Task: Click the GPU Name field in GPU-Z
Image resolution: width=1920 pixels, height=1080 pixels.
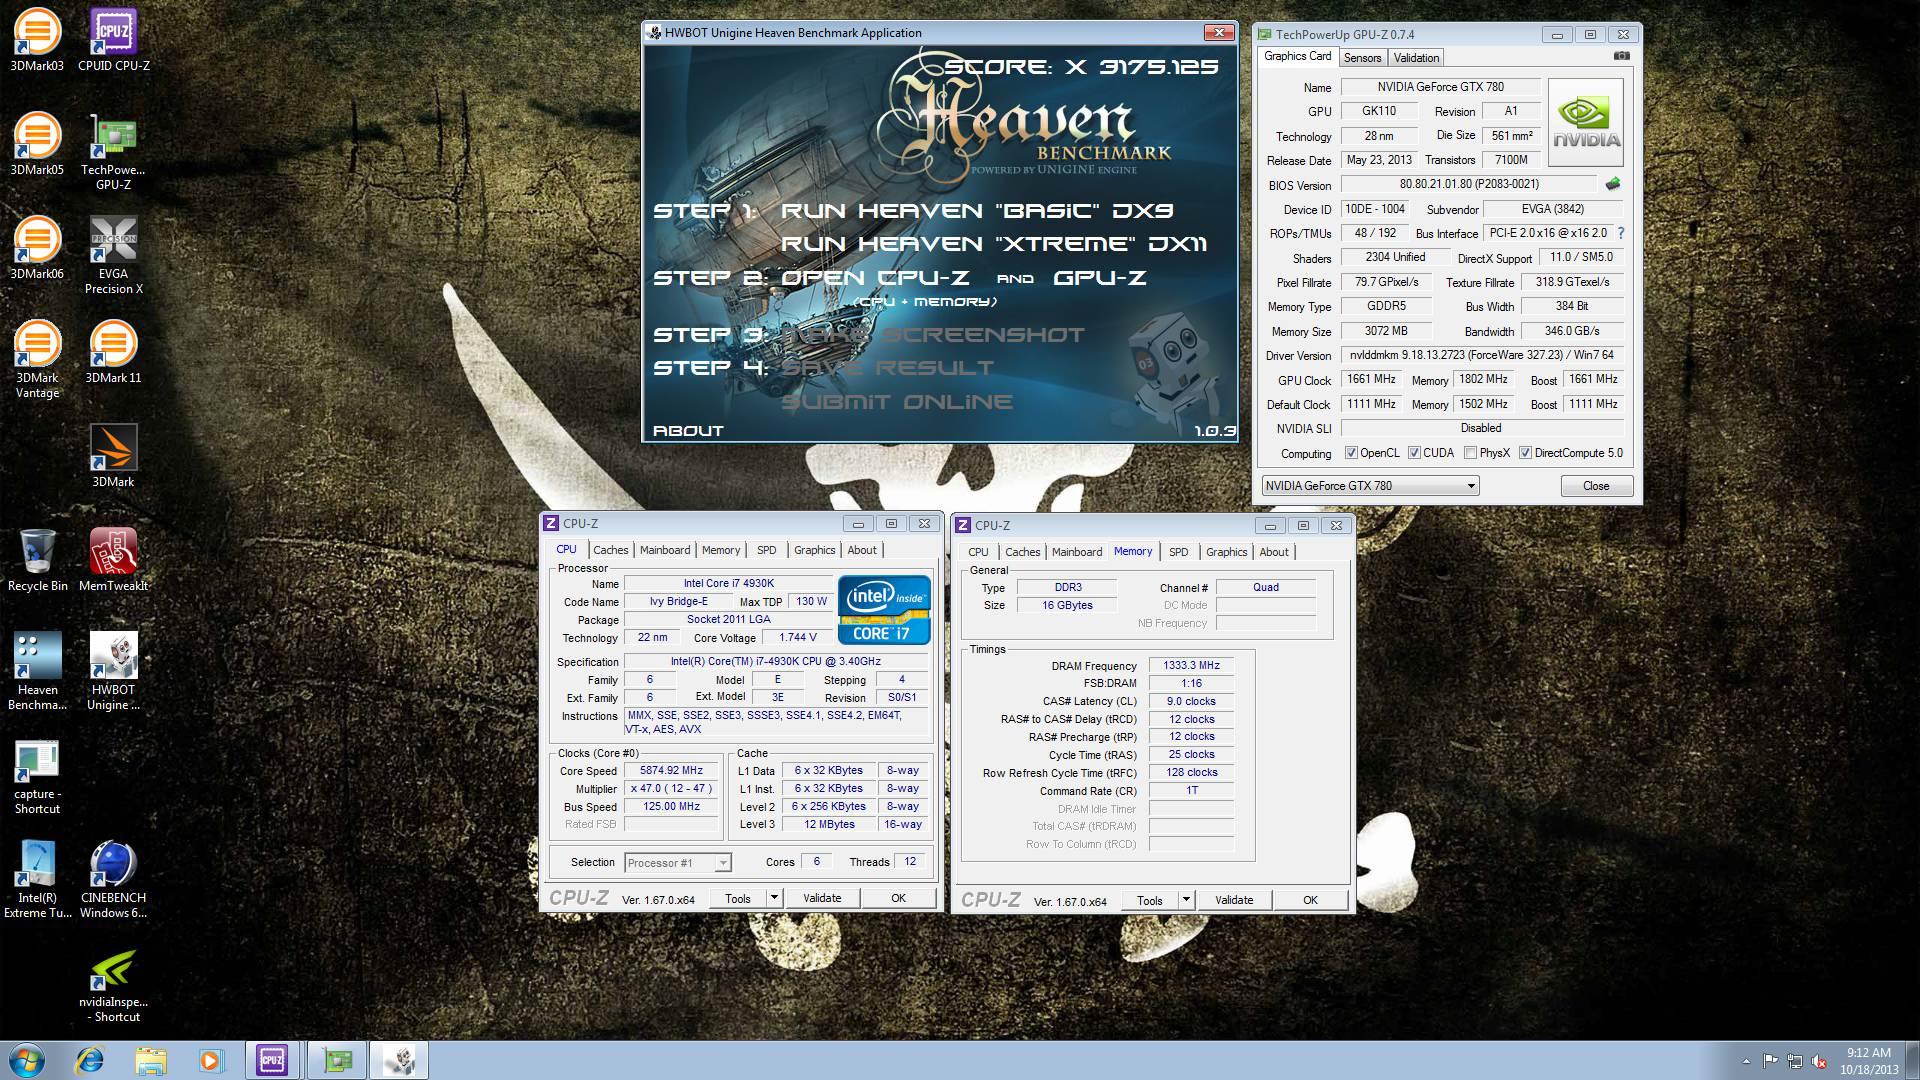Action: tap(1440, 87)
